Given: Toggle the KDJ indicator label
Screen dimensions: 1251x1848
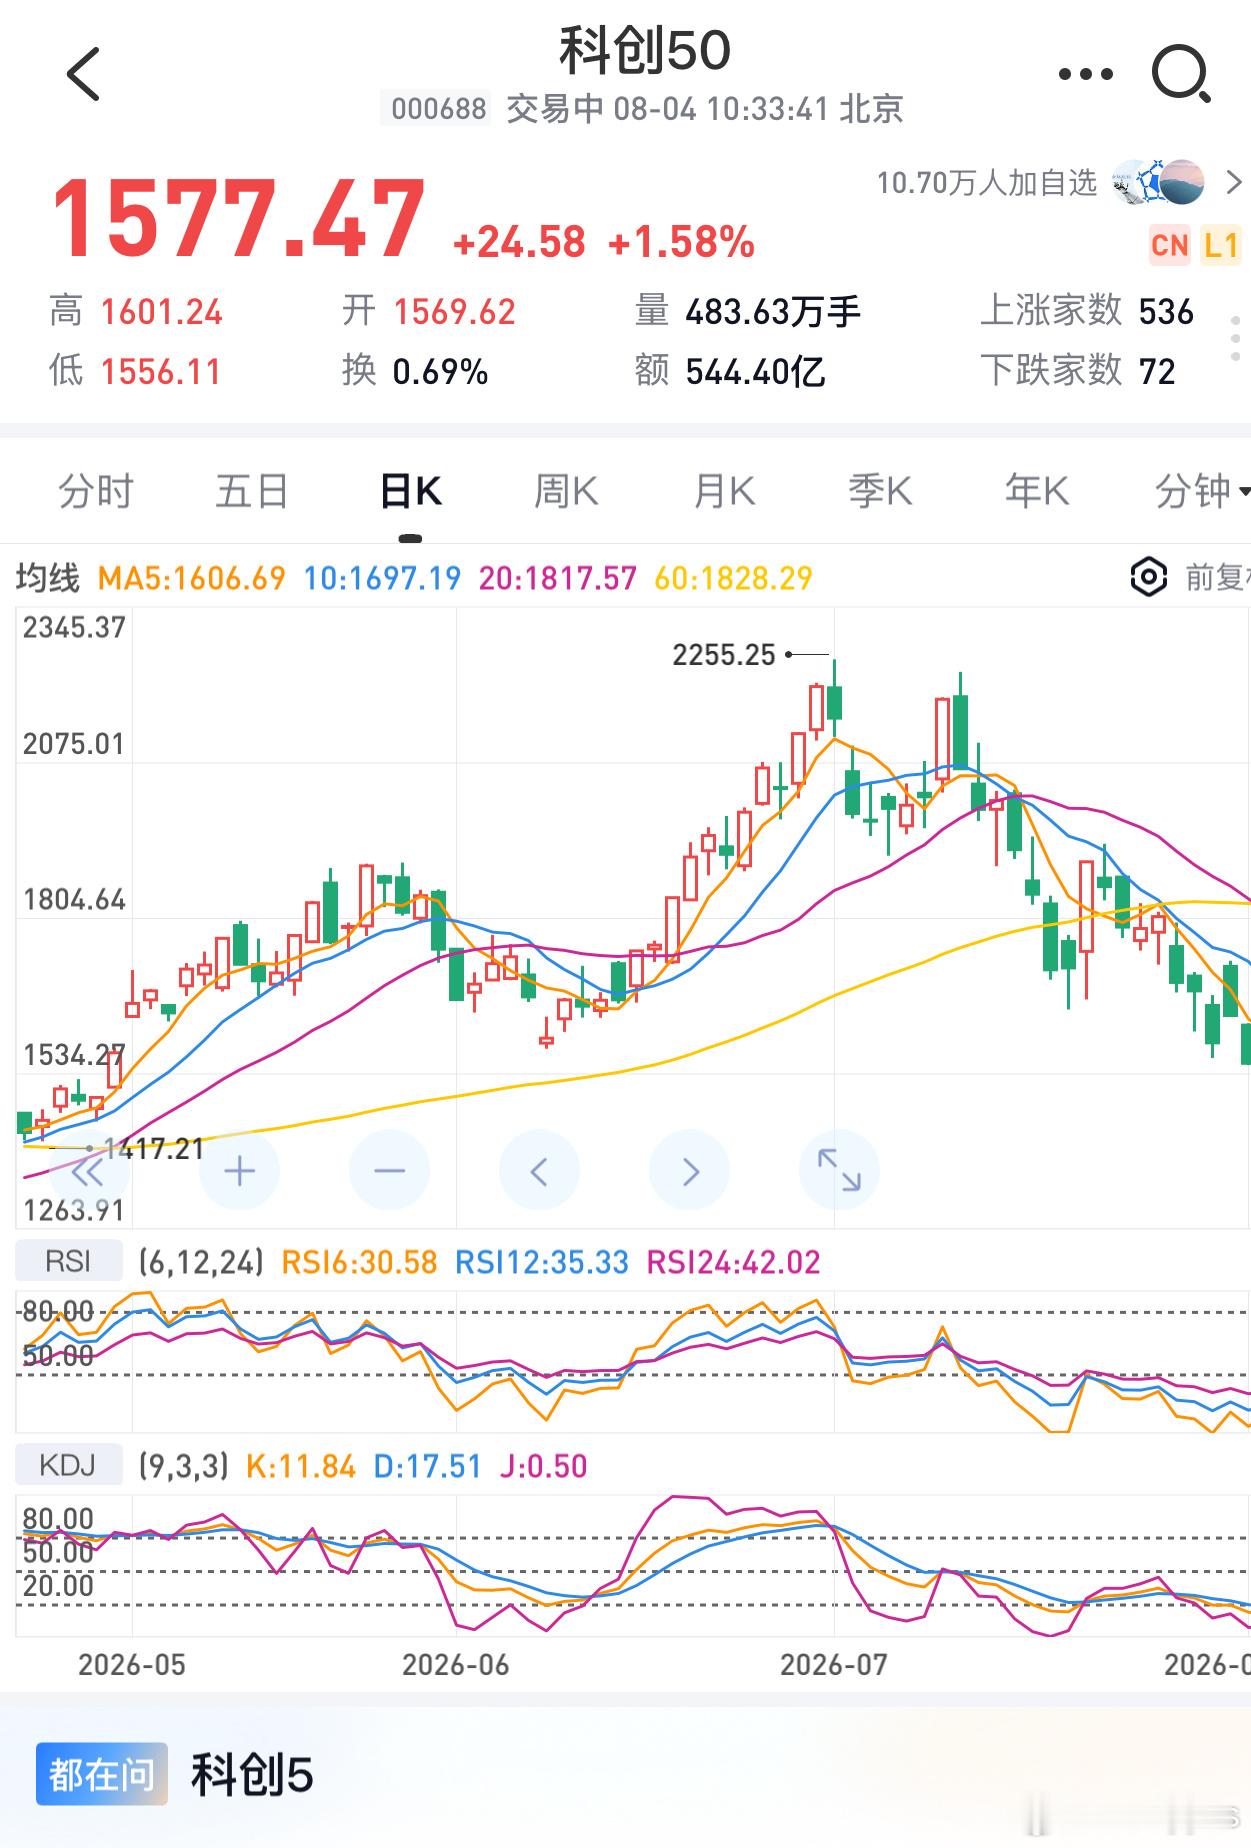Looking at the screenshot, I should pos(68,1466).
